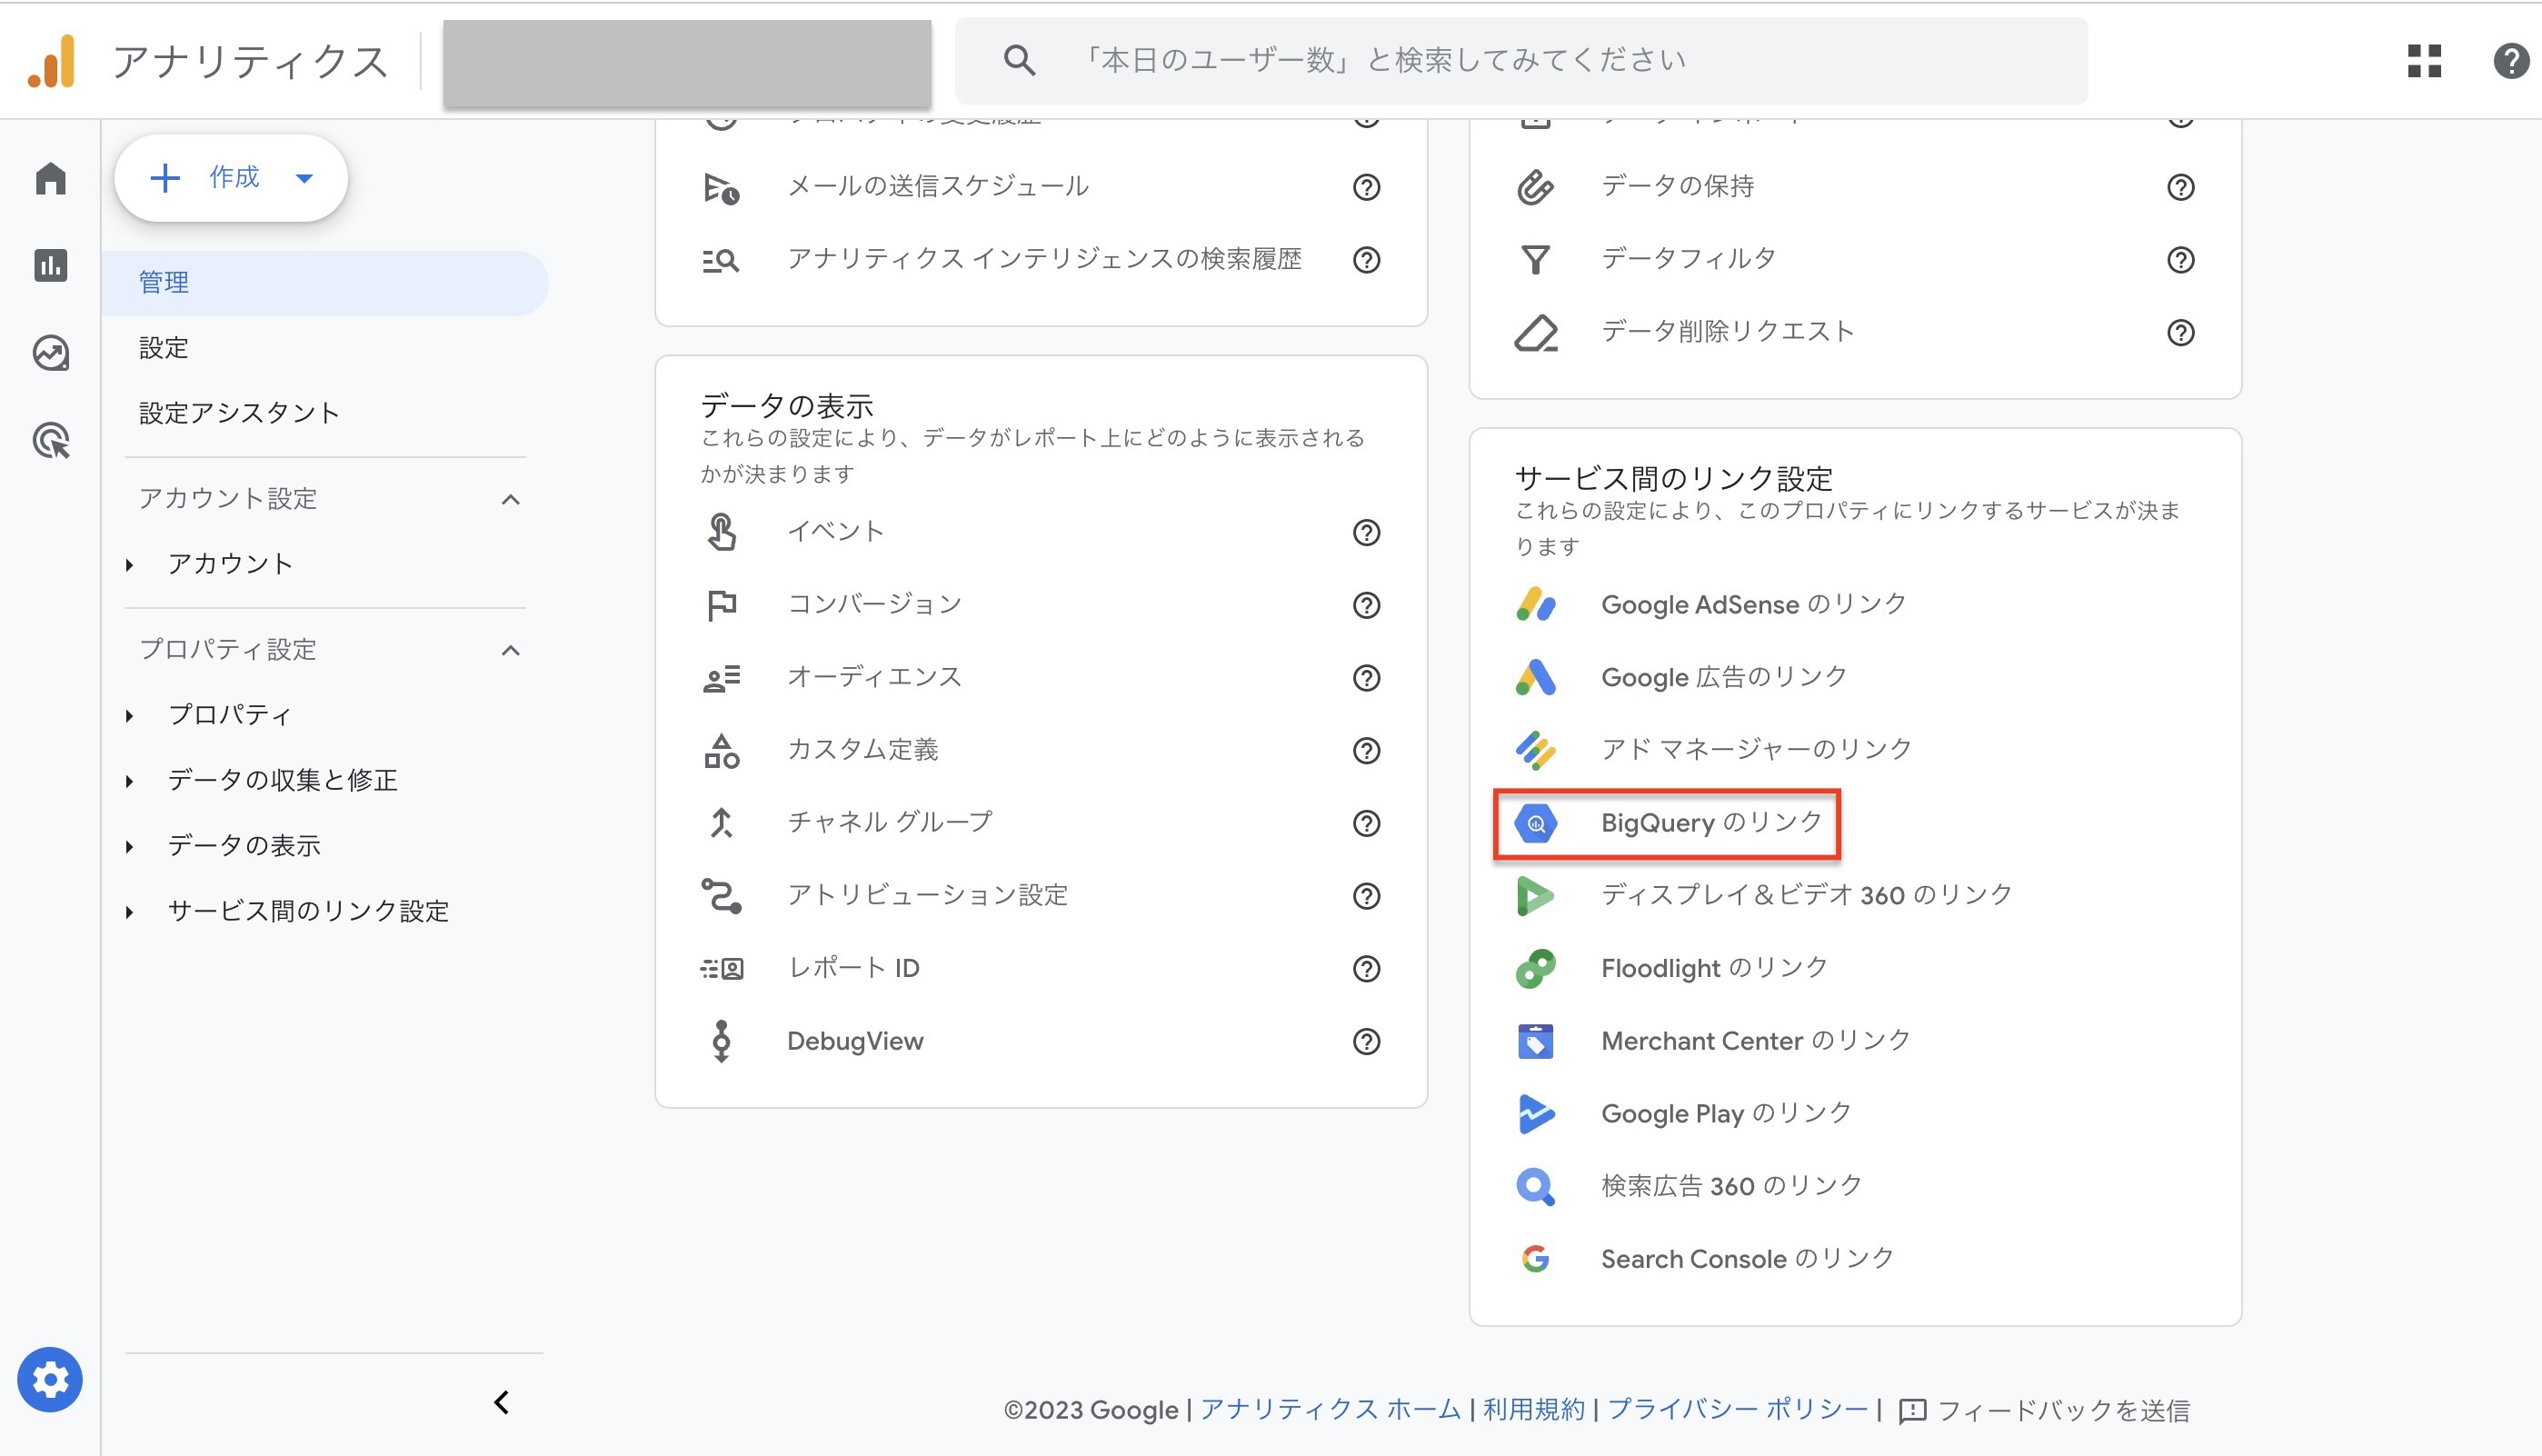Select 管理 in the sidebar
This screenshot has width=2542, height=1456.
coord(325,283)
